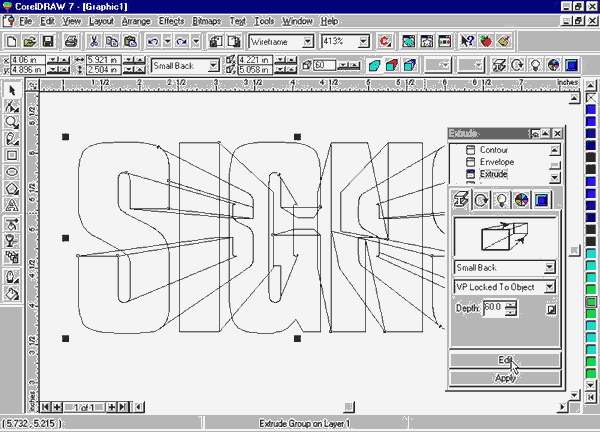Open the redo history dropdown arrow
This screenshot has height=432, width=600.
click(x=196, y=41)
